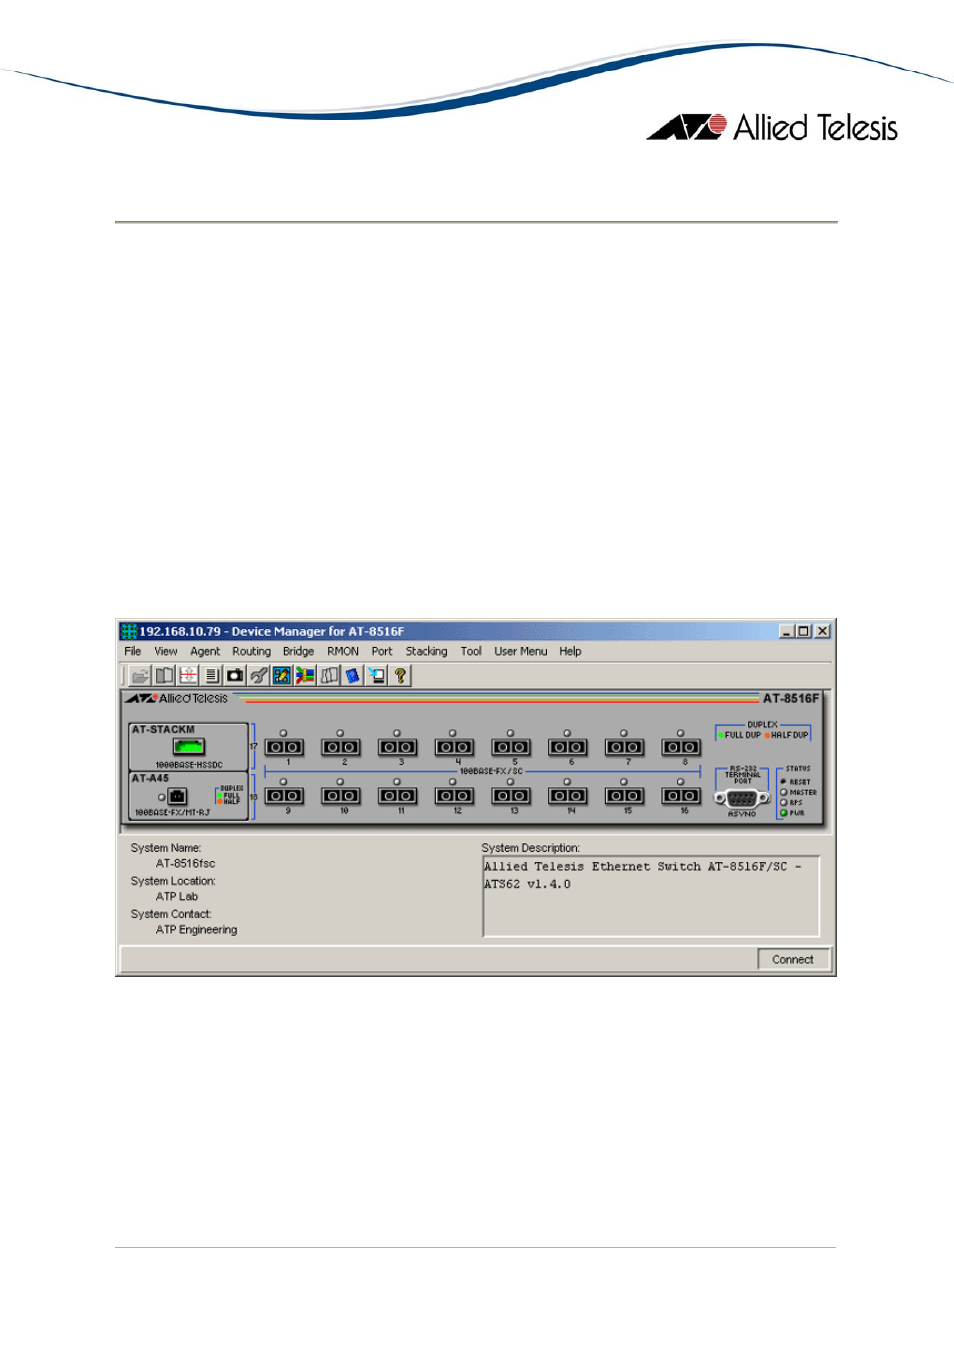Select fiber port 10 on the switch
This screenshot has width=954, height=1350.
tap(341, 796)
